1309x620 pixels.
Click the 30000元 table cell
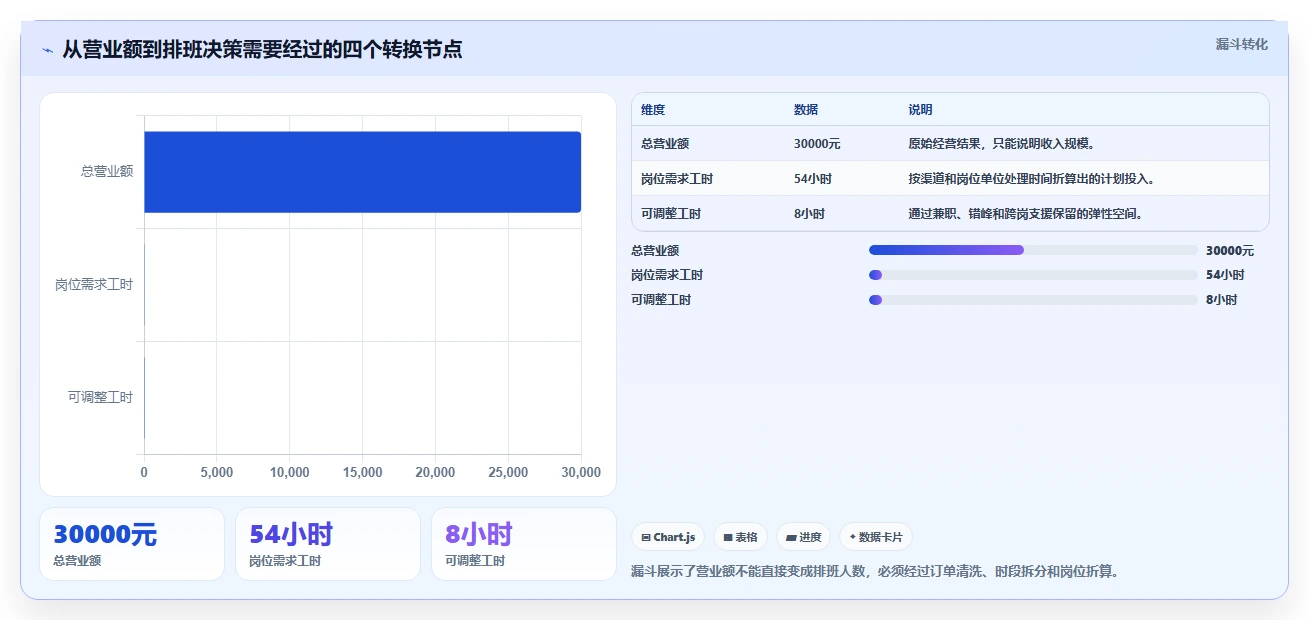click(817, 144)
